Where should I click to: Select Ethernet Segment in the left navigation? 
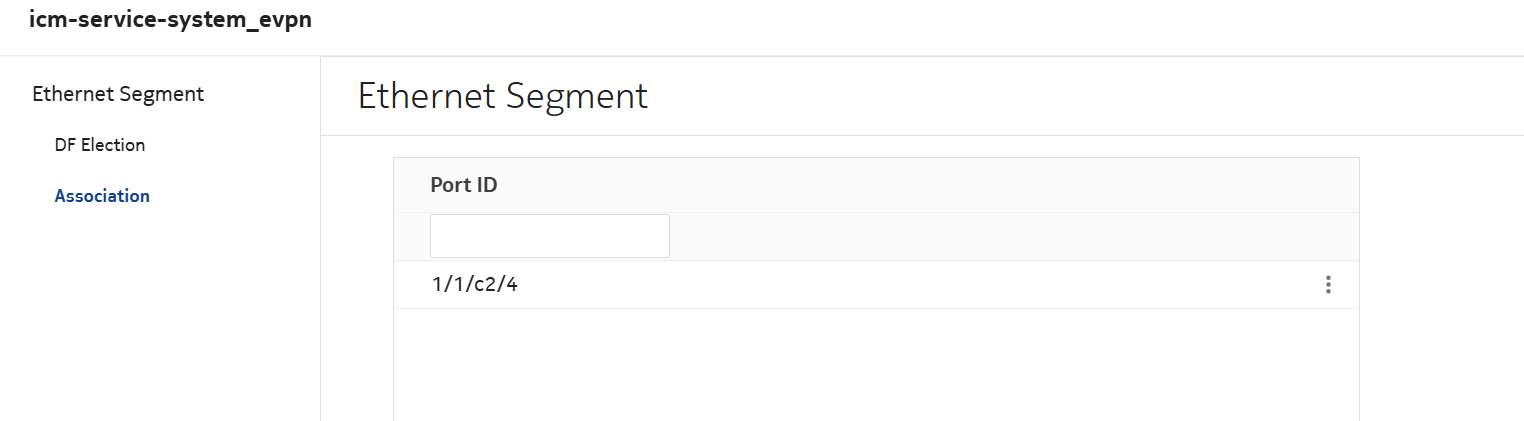(x=118, y=94)
